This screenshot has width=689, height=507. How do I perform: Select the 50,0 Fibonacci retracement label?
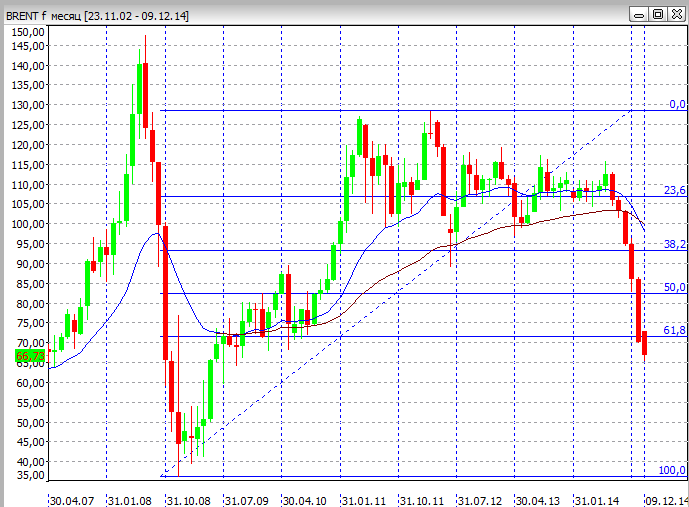pos(675,287)
